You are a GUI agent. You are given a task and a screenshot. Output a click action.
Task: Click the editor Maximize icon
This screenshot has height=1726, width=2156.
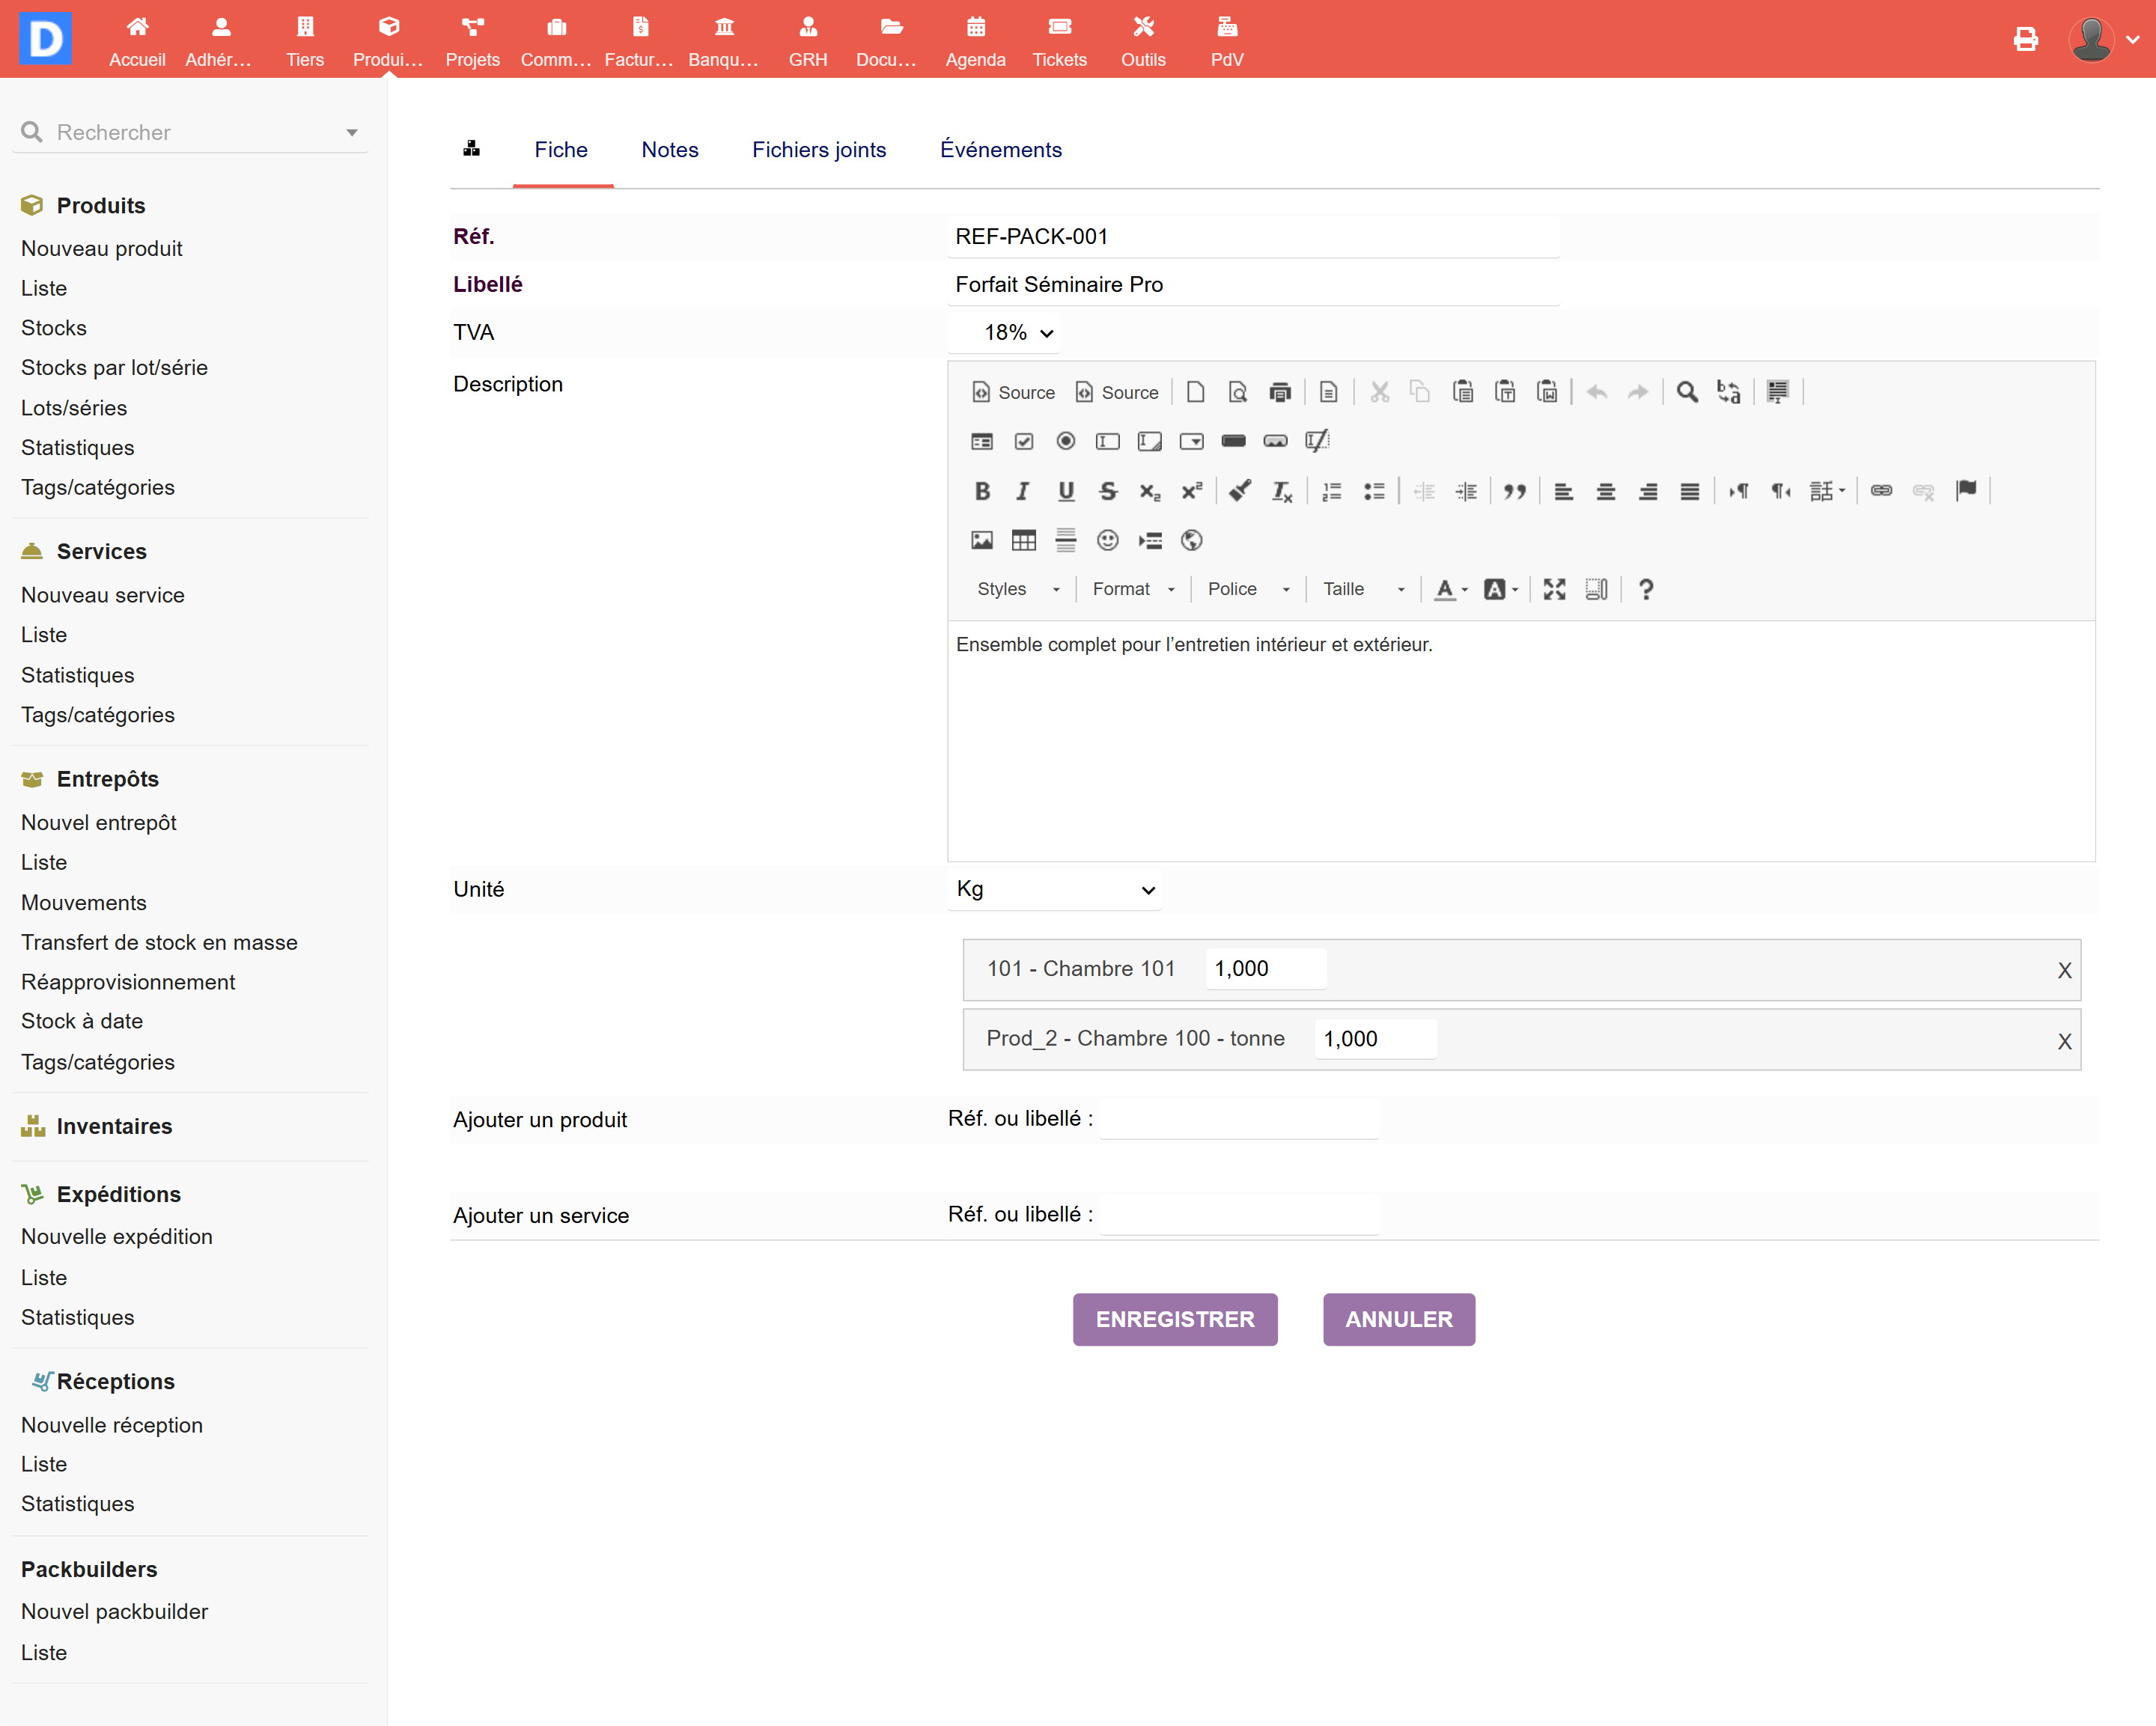(1554, 589)
